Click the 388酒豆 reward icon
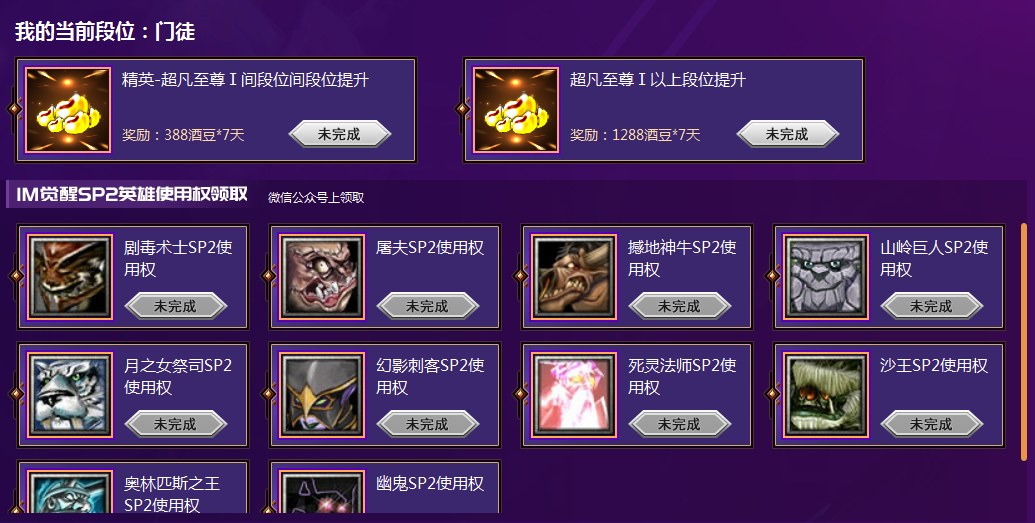1035x523 pixels. click(x=68, y=110)
